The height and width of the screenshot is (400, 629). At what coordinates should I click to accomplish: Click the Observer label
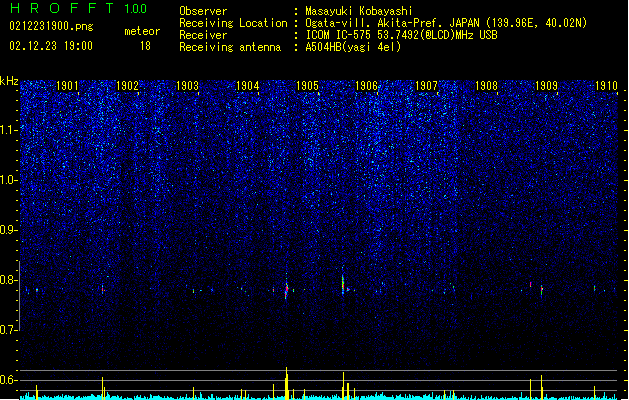pos(203,11)
